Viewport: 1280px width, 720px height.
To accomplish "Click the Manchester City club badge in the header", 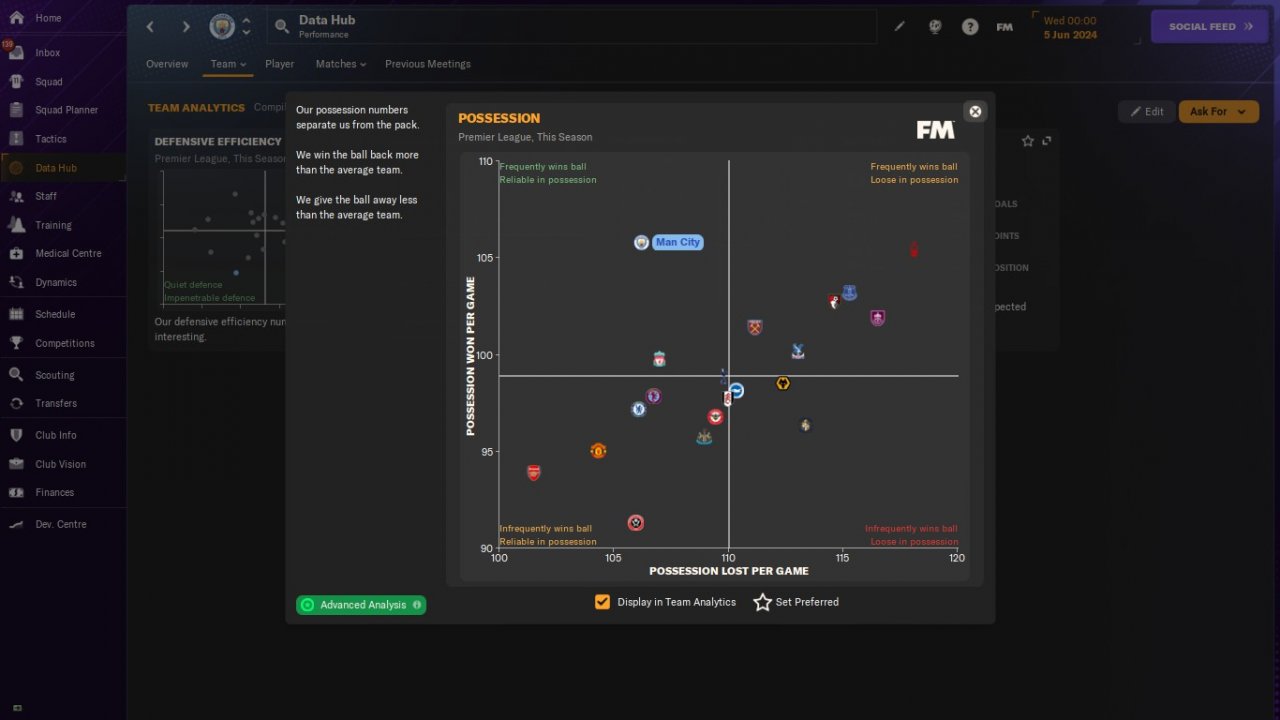I will click(x=222, y=27).
